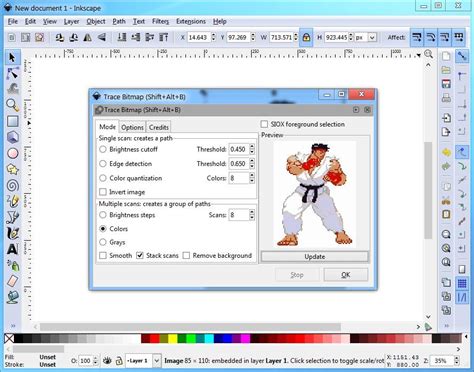474x372 pixels.
Task: Select the Ellipse circle tool
Action: [12, 153]
